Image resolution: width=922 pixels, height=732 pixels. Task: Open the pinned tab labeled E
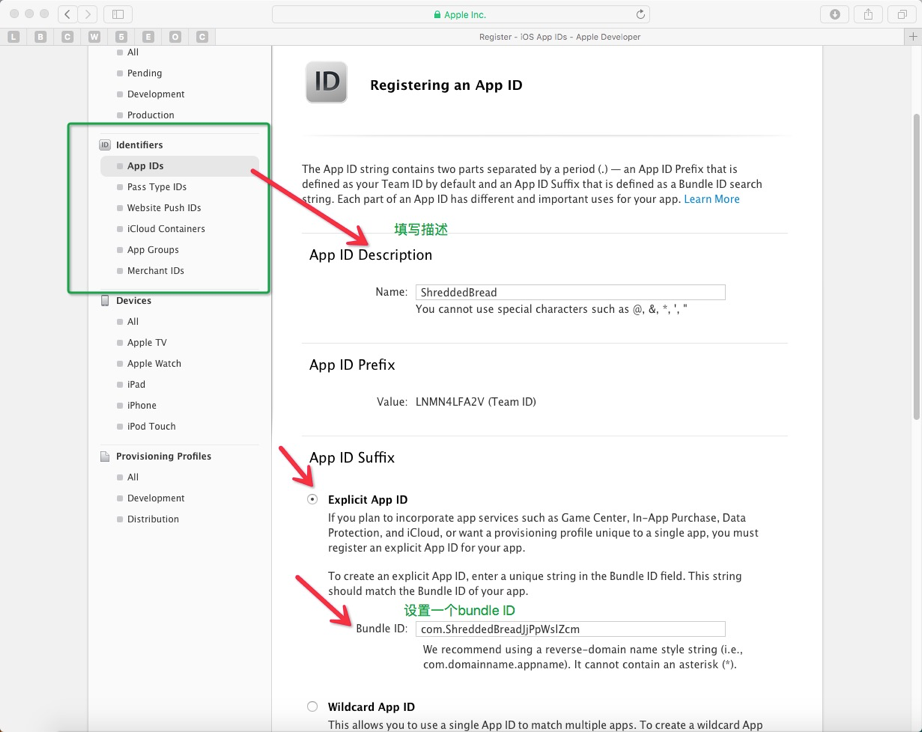pyautogui.click(x=148, y=36)
